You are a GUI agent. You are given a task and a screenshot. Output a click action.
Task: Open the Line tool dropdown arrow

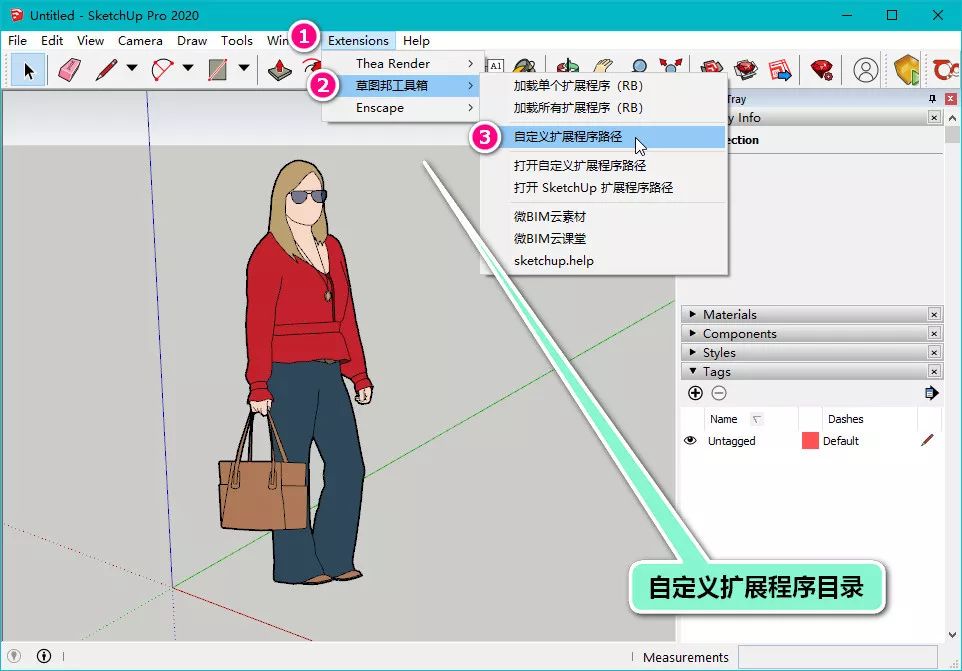pos(132,67)
